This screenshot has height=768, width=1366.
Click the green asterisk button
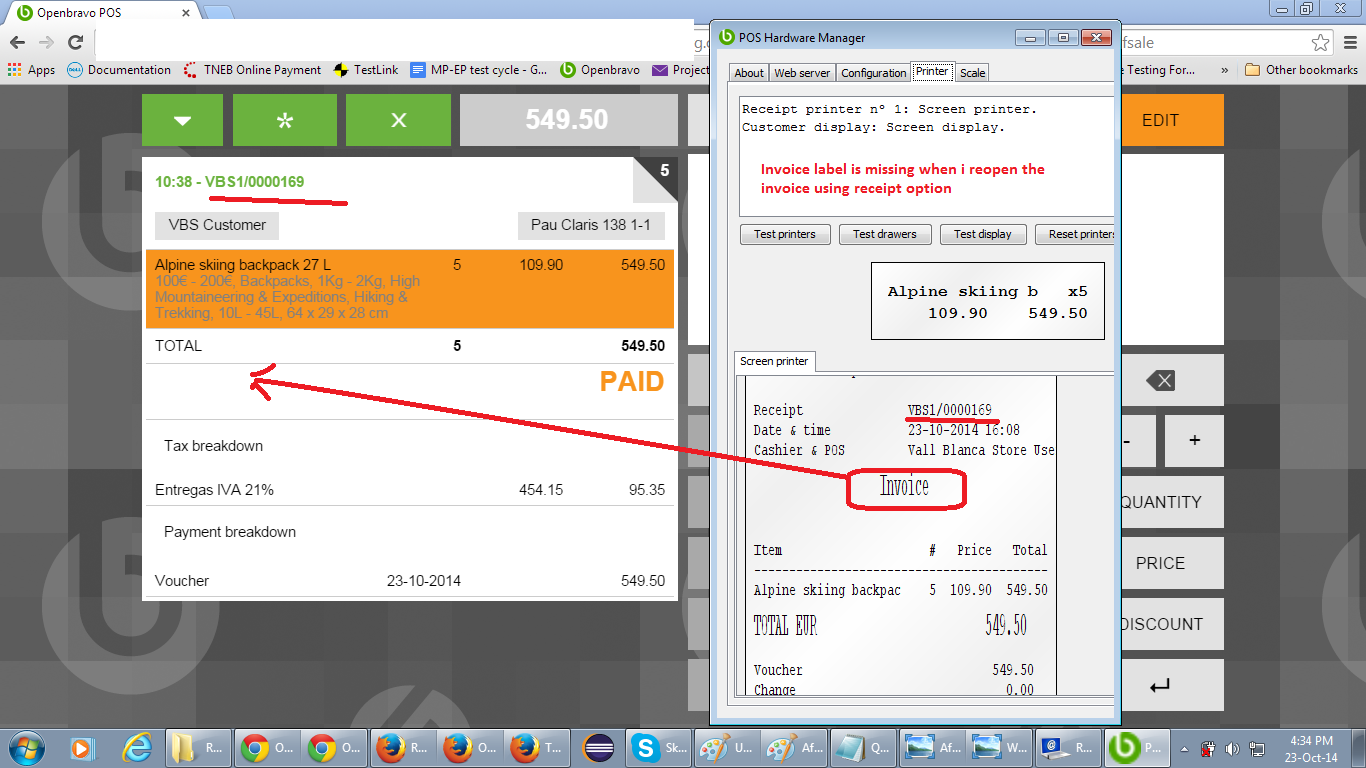pos(285,120)
